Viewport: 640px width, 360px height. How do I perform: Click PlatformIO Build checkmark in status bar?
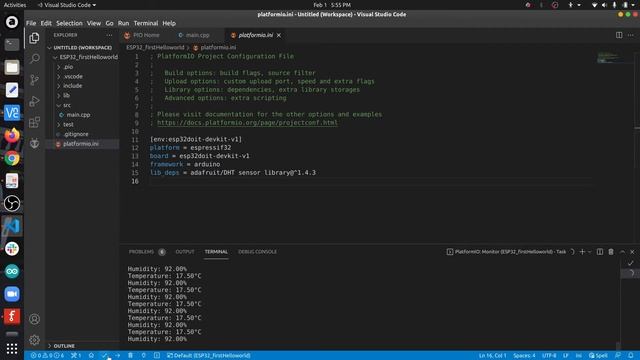tap(104, 356)
